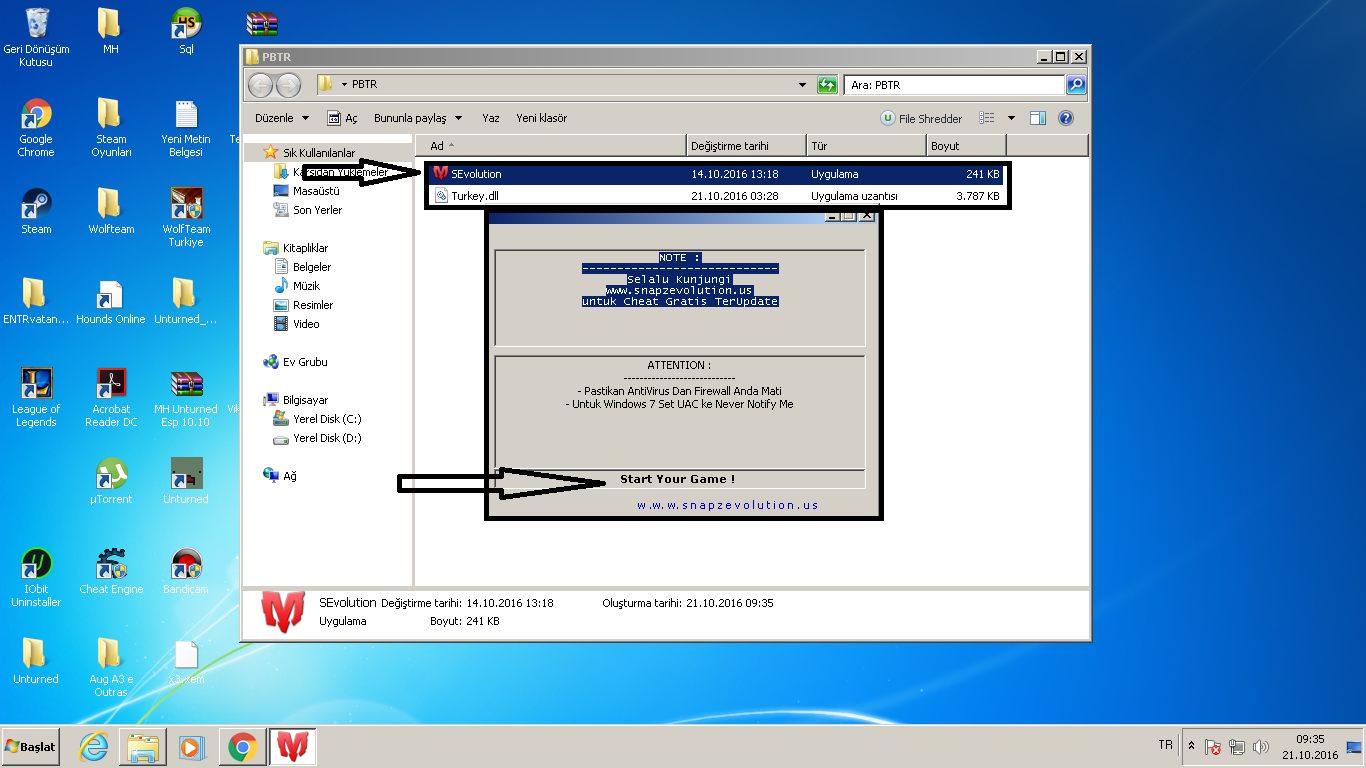Select the SEvolution application file
The width and height of the screenshot is (1366, 768).
pyautogui.click(x=717, y=174)
